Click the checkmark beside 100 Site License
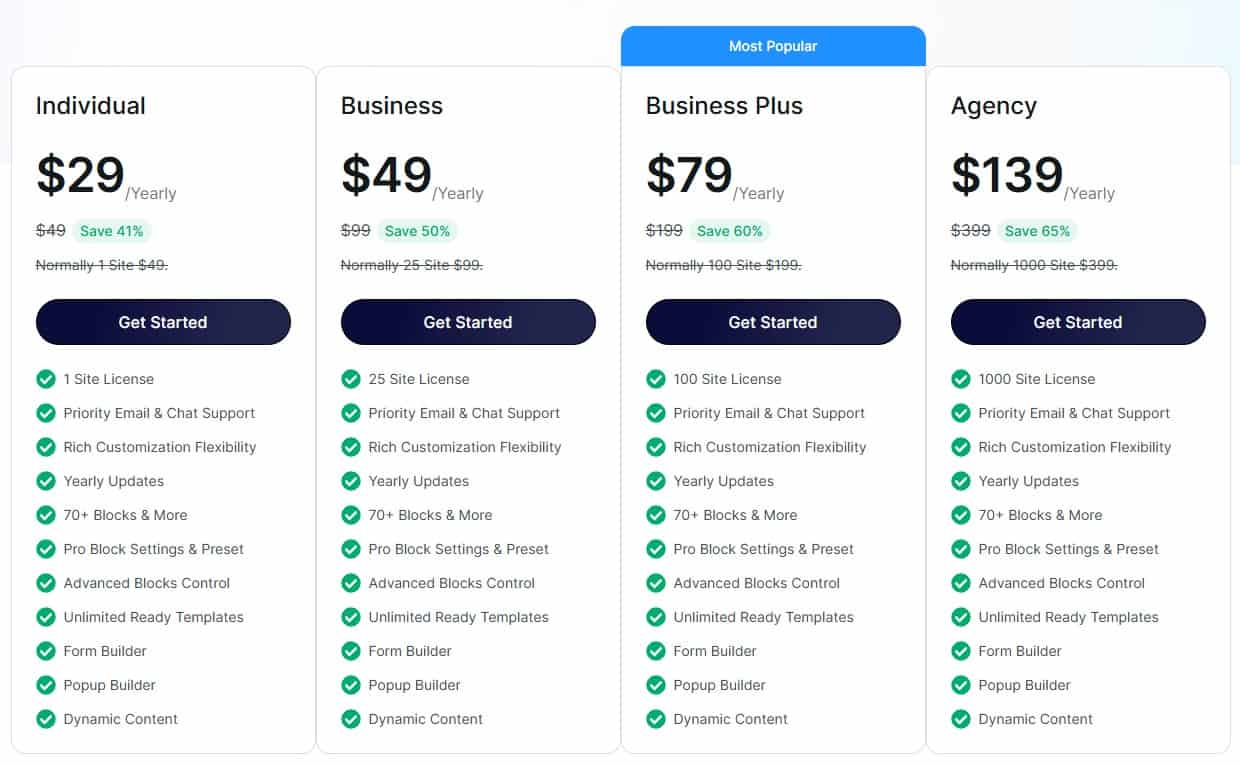 [656, 379]
